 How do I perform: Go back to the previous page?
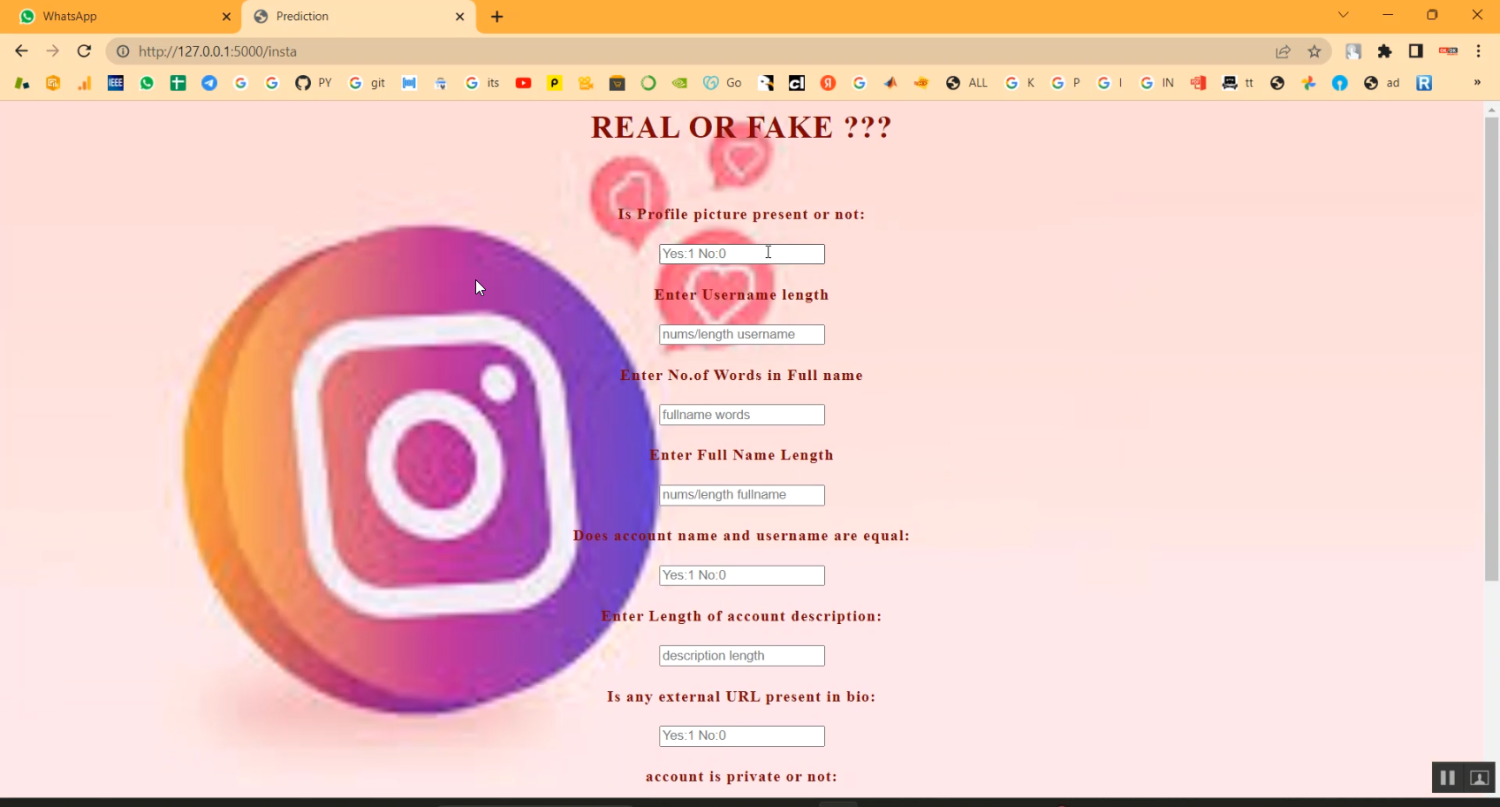(22, 51)
